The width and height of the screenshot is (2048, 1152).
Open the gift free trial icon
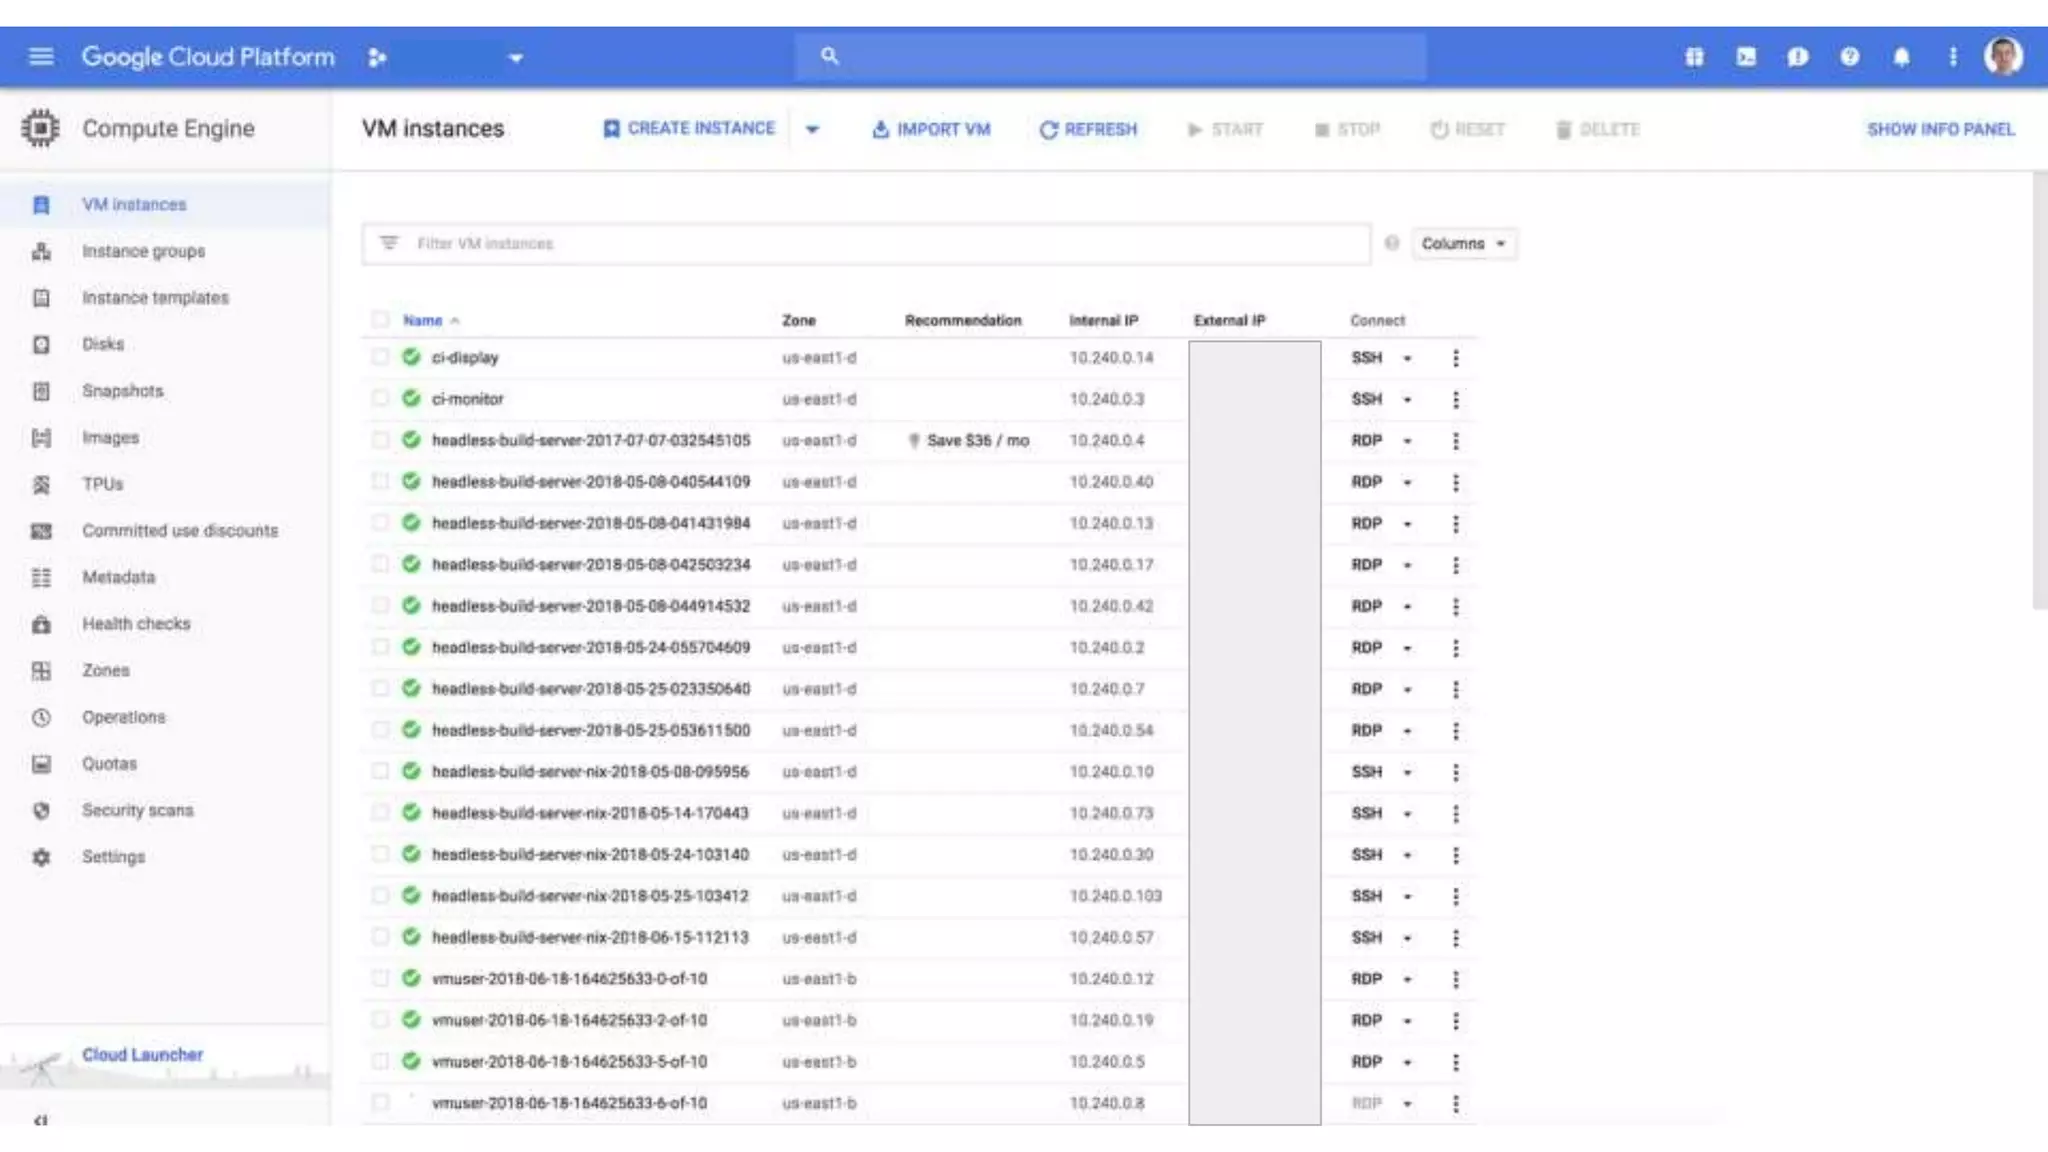[1694, 57]
